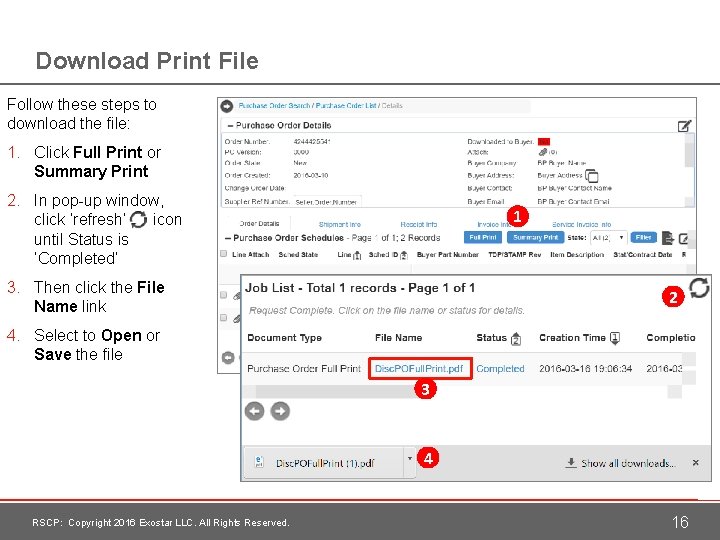Open dropdown arrow beside downloaded PDF

tap(410, 458)
